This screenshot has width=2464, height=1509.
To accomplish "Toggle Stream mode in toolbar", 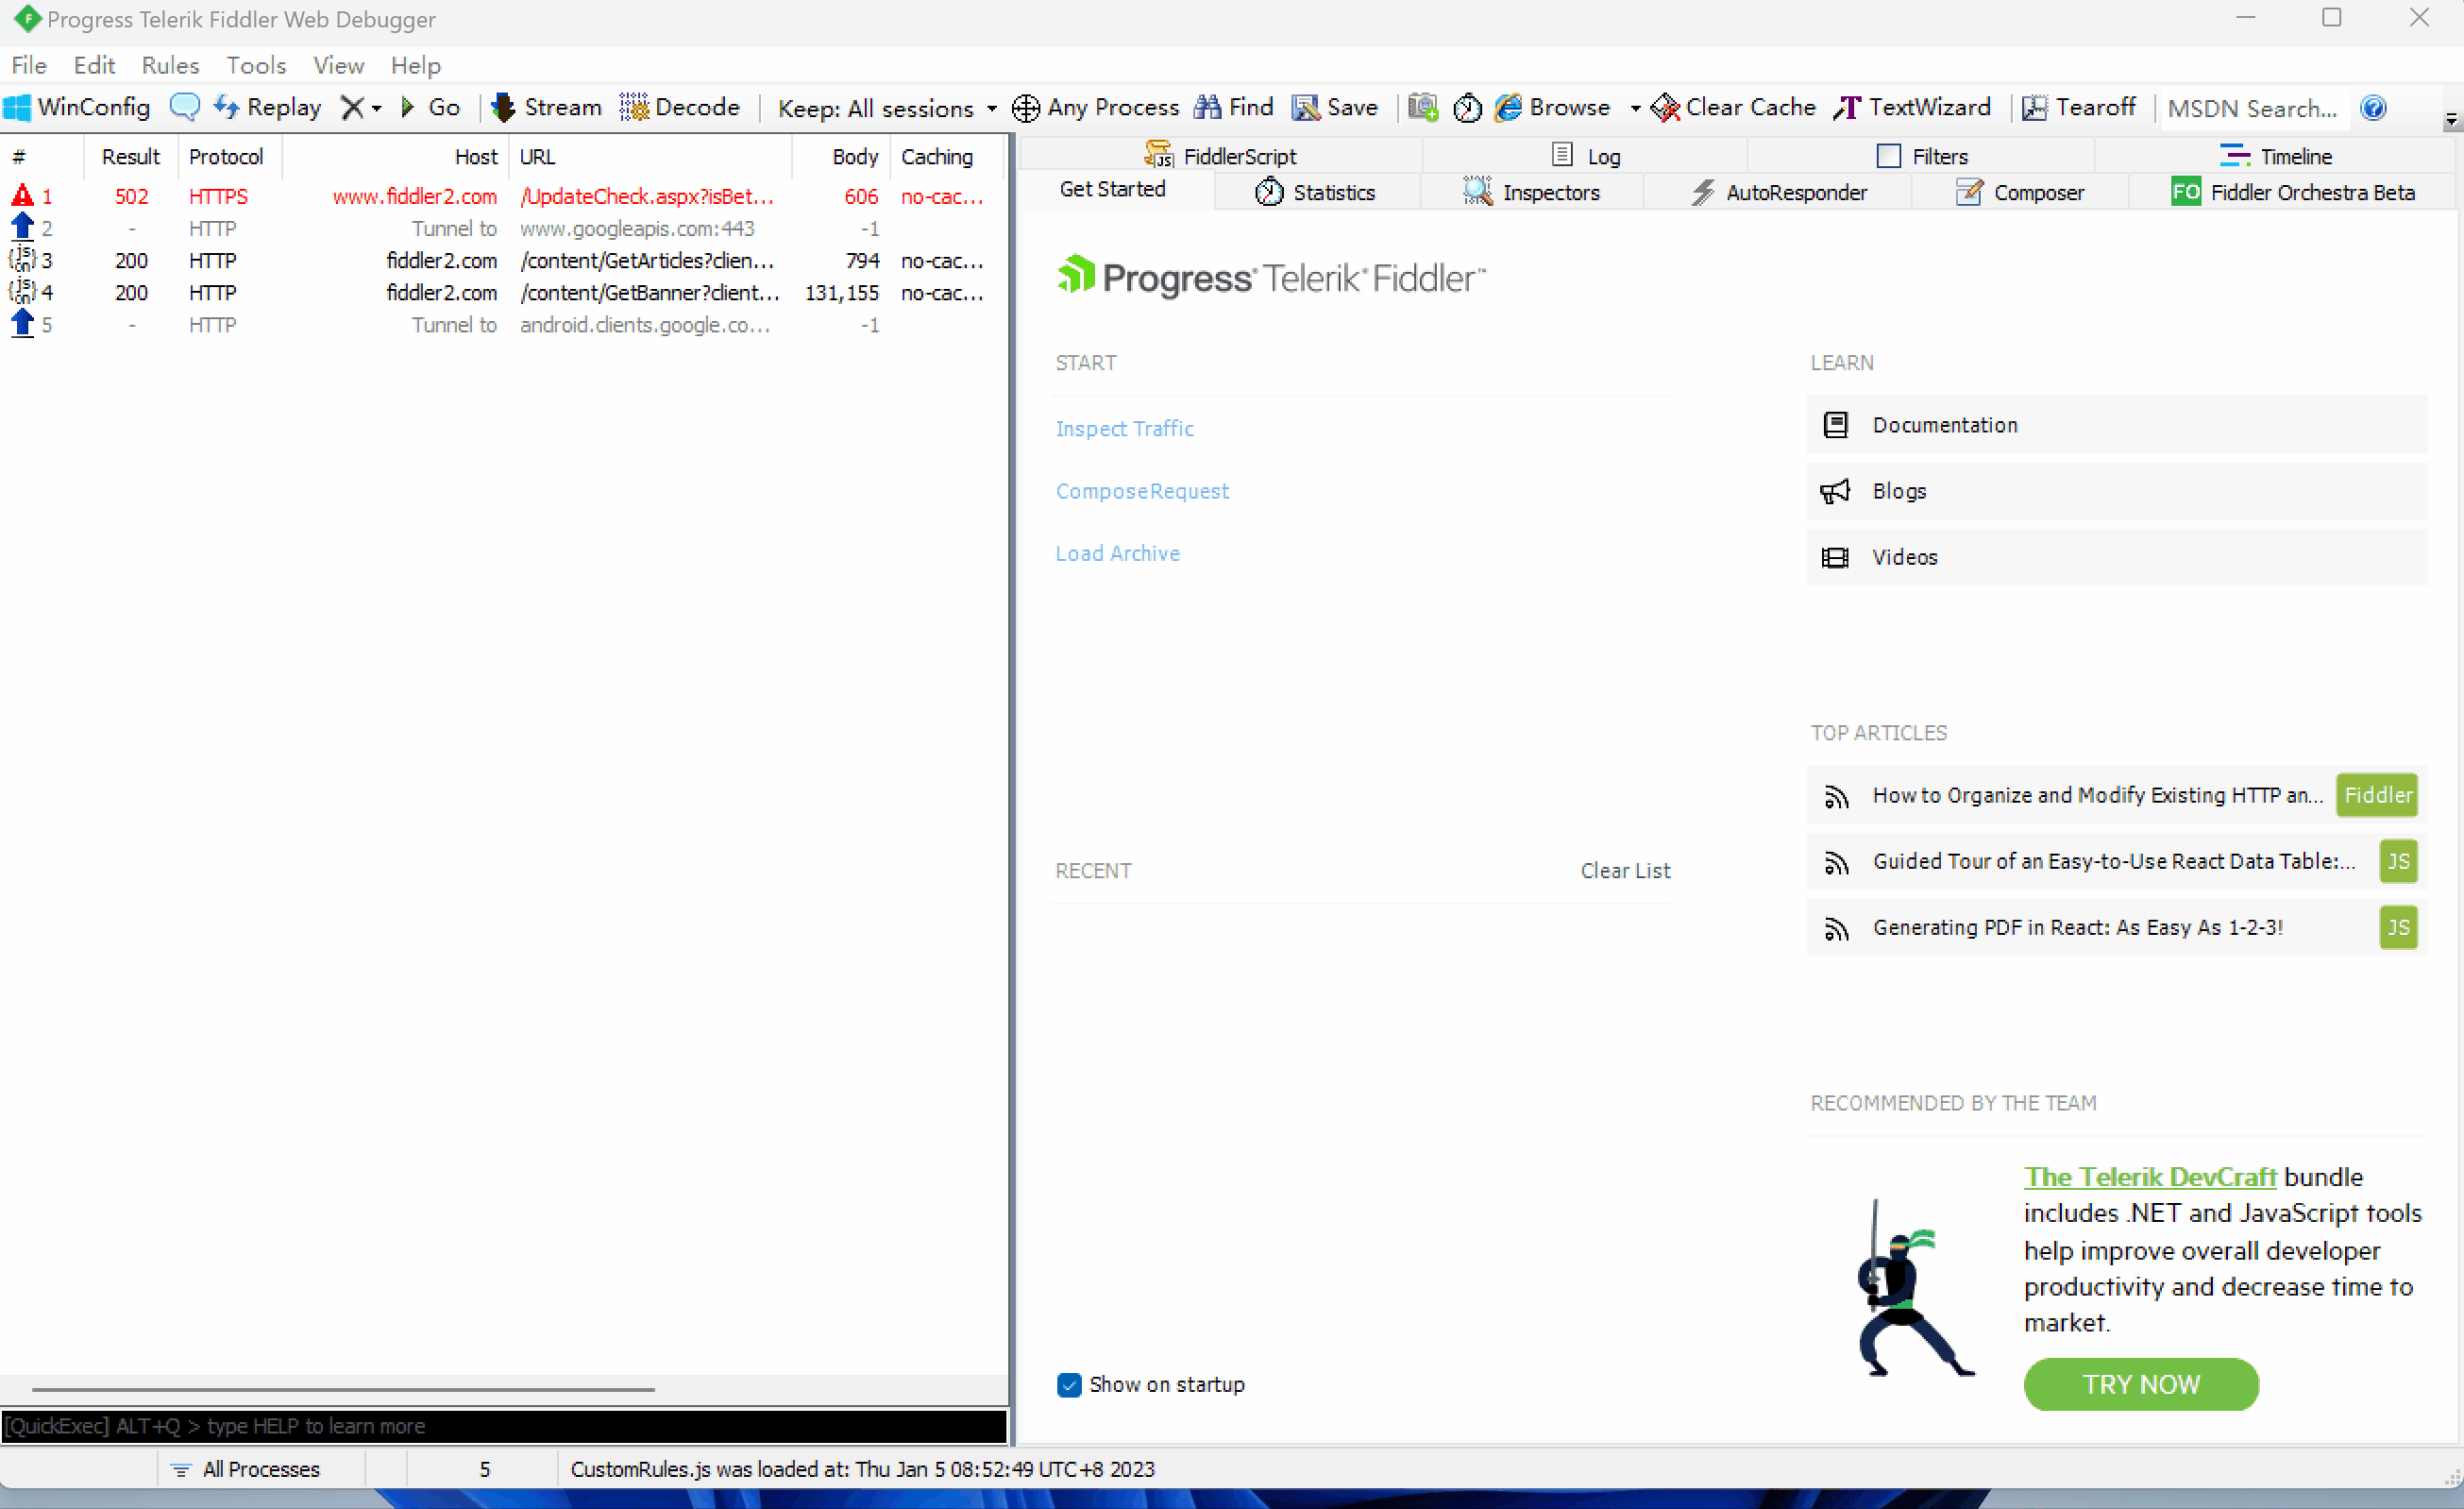I will click(x=546, y=107).
